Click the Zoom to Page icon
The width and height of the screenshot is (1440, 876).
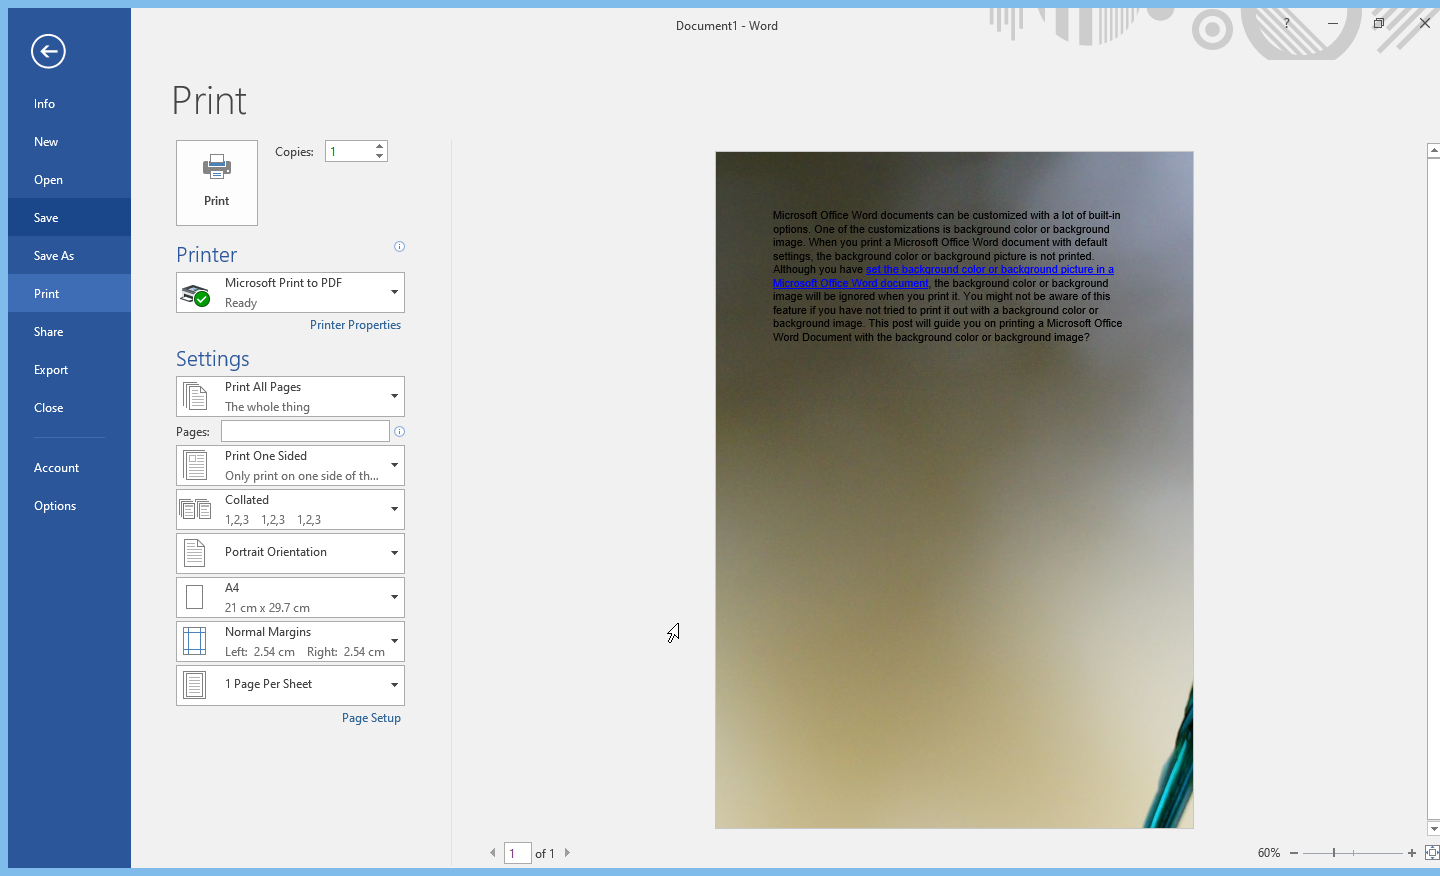[1432, 853]
